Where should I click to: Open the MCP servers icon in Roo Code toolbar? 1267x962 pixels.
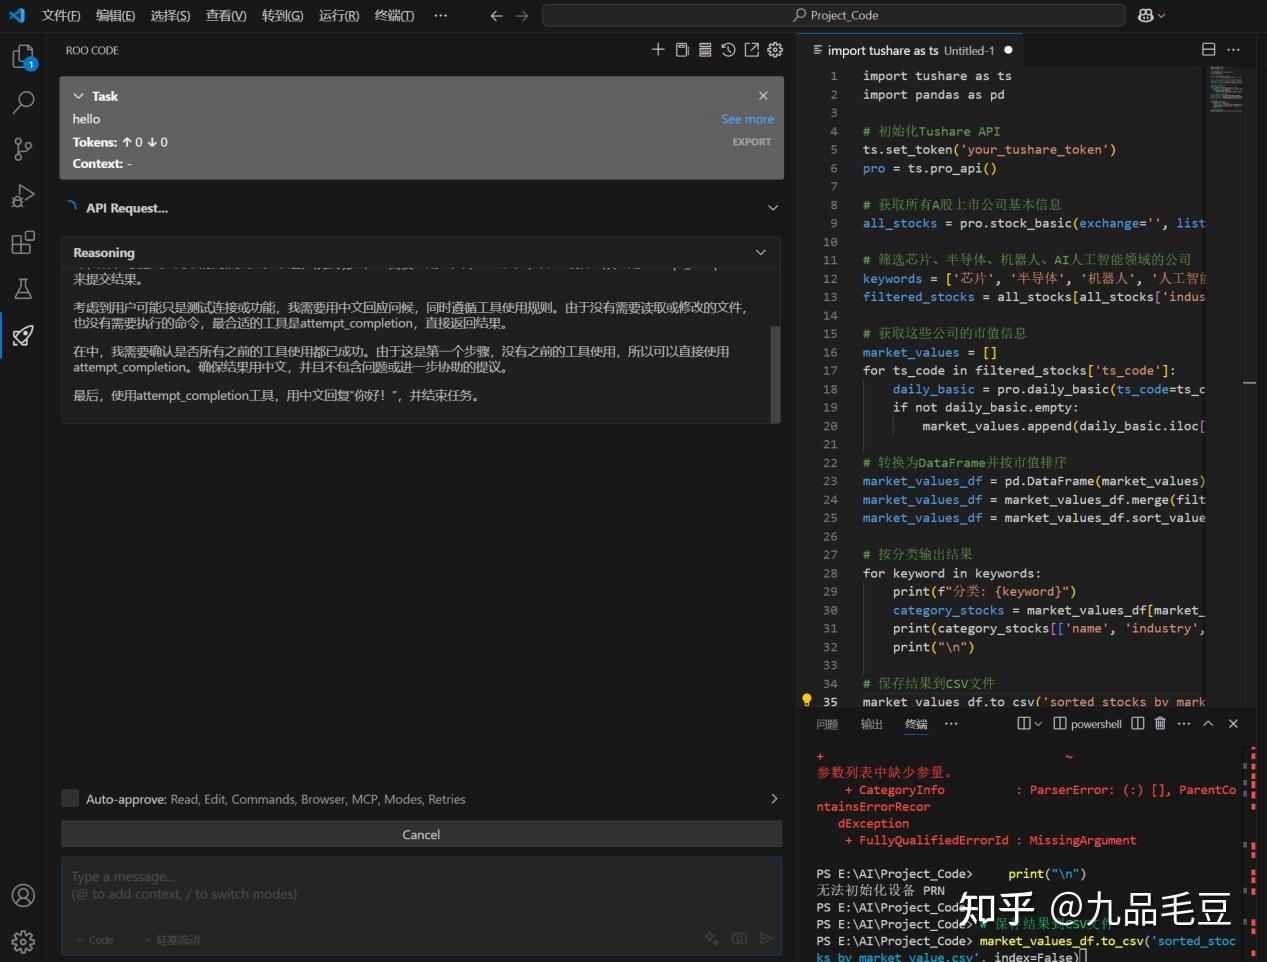click(x=705, y=49)
